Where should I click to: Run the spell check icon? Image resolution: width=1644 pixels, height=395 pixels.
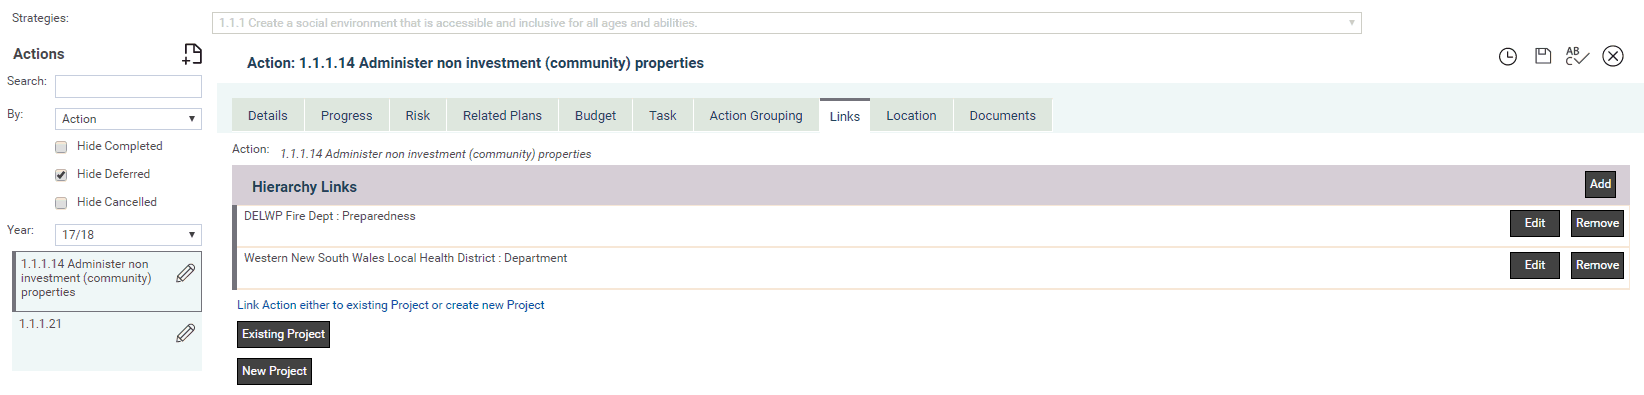pos(1577,56)
